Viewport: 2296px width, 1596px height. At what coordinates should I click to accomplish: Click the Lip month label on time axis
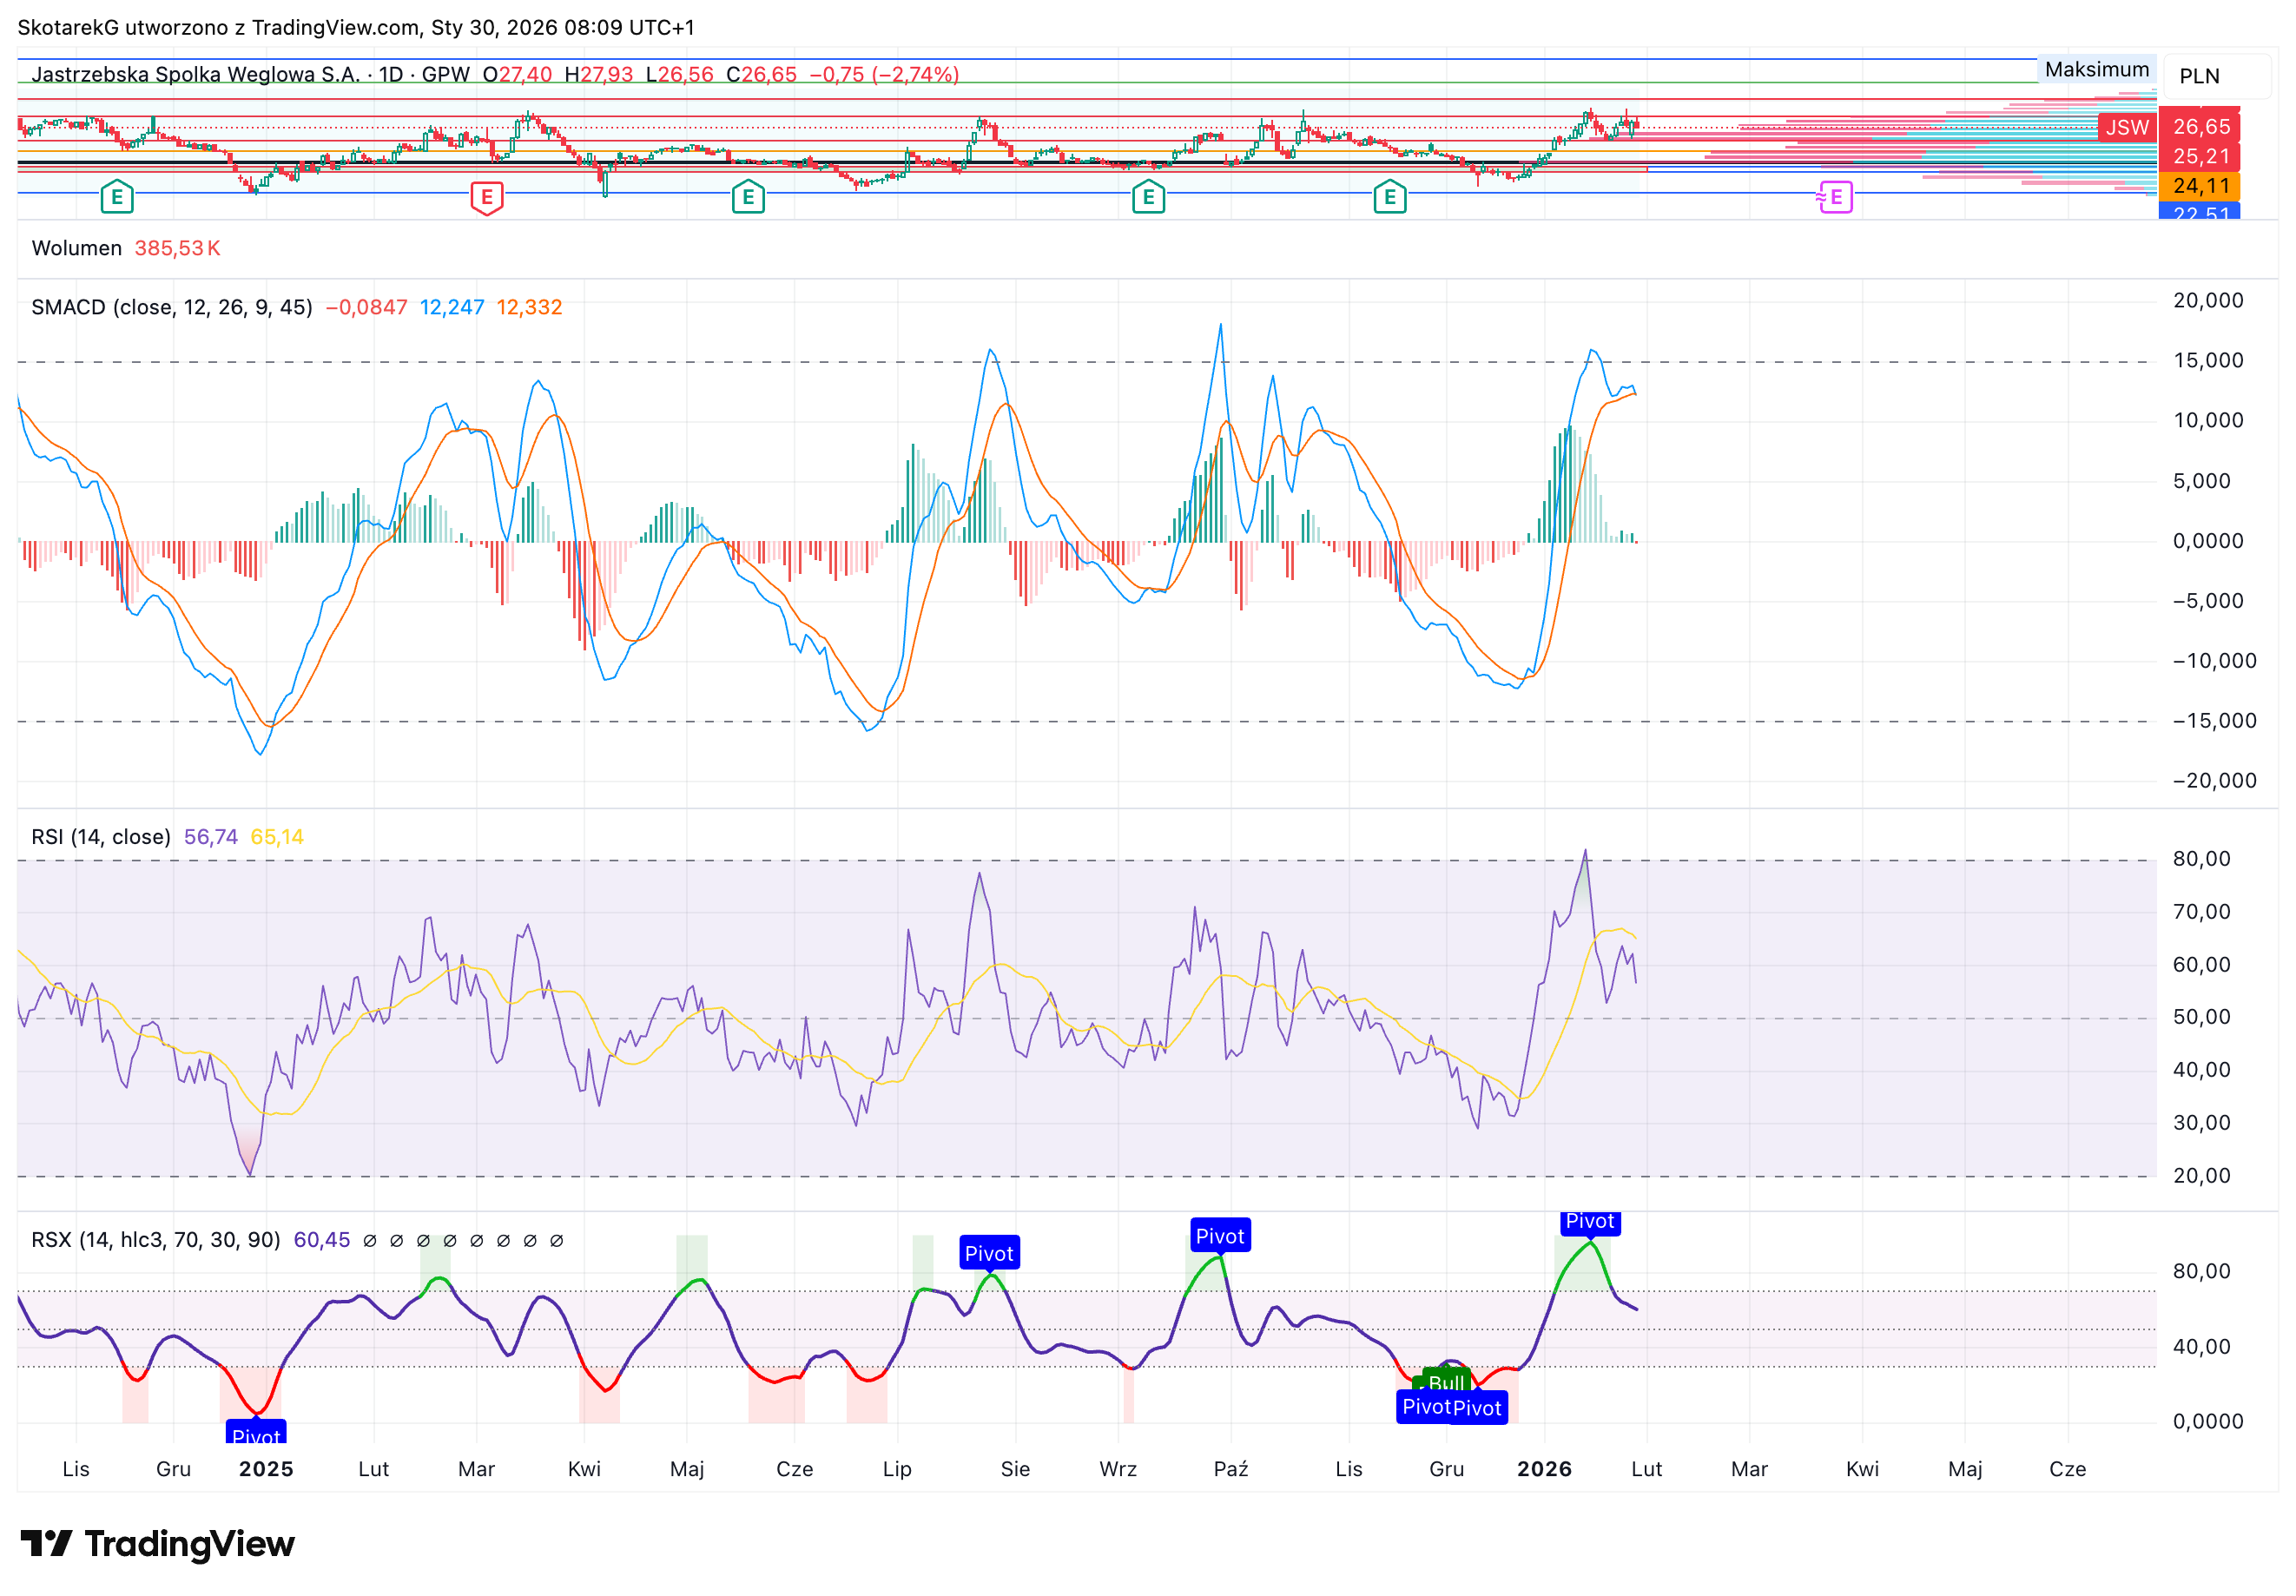coord(897,1469)
